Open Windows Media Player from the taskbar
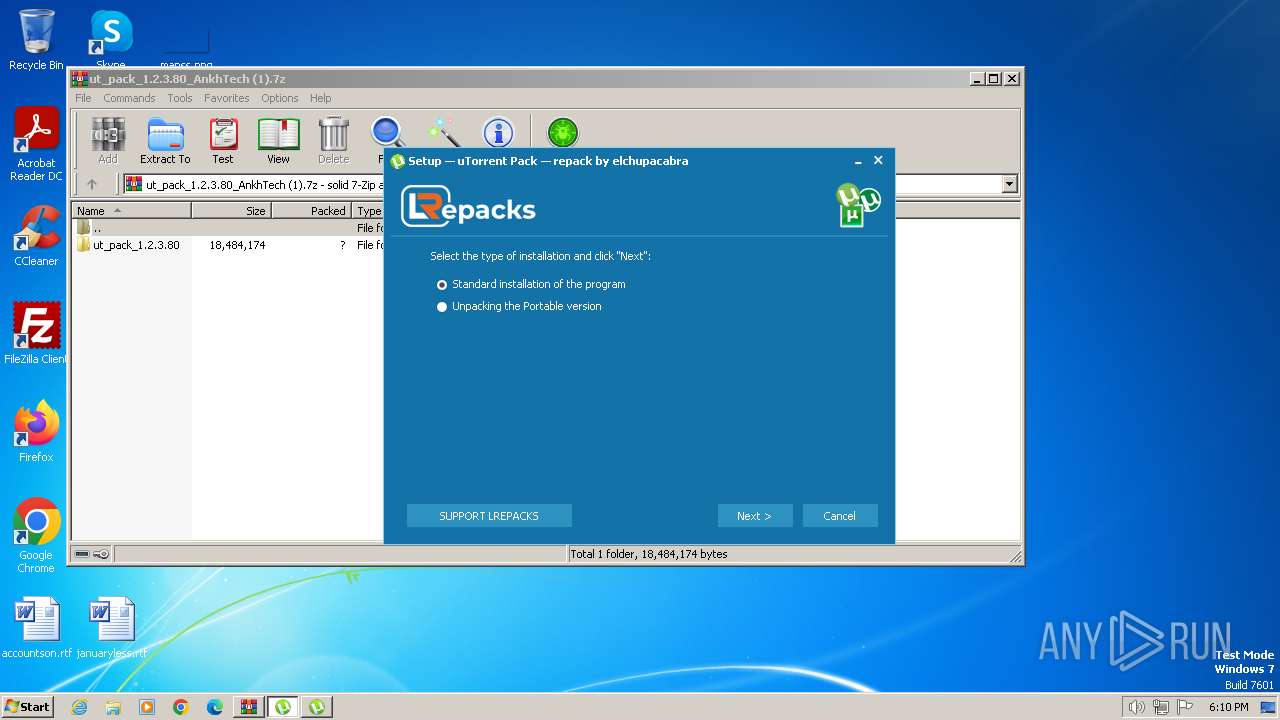Screen dimensions: 1280x720 (x=147, y=707)
